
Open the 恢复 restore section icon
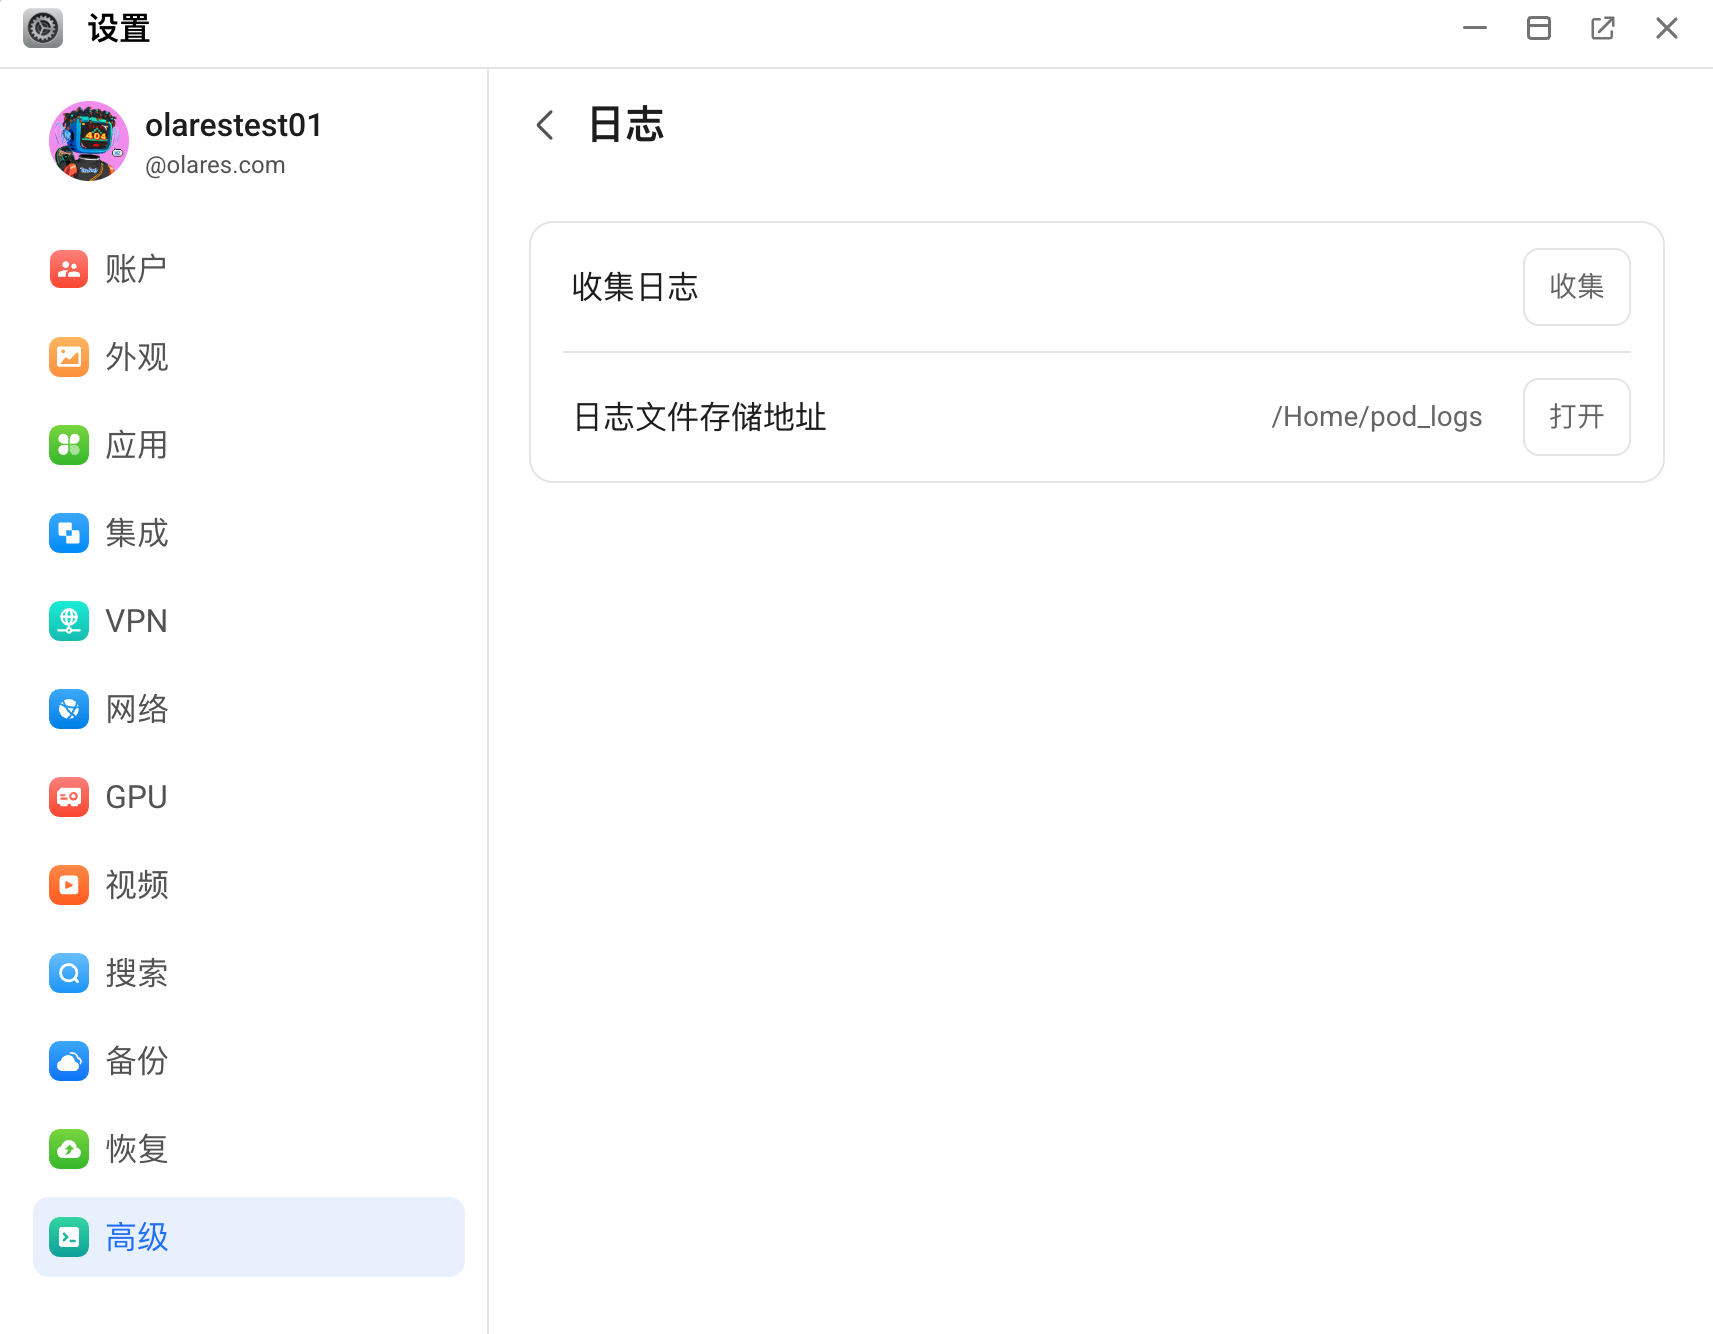tap(68, 1148)
